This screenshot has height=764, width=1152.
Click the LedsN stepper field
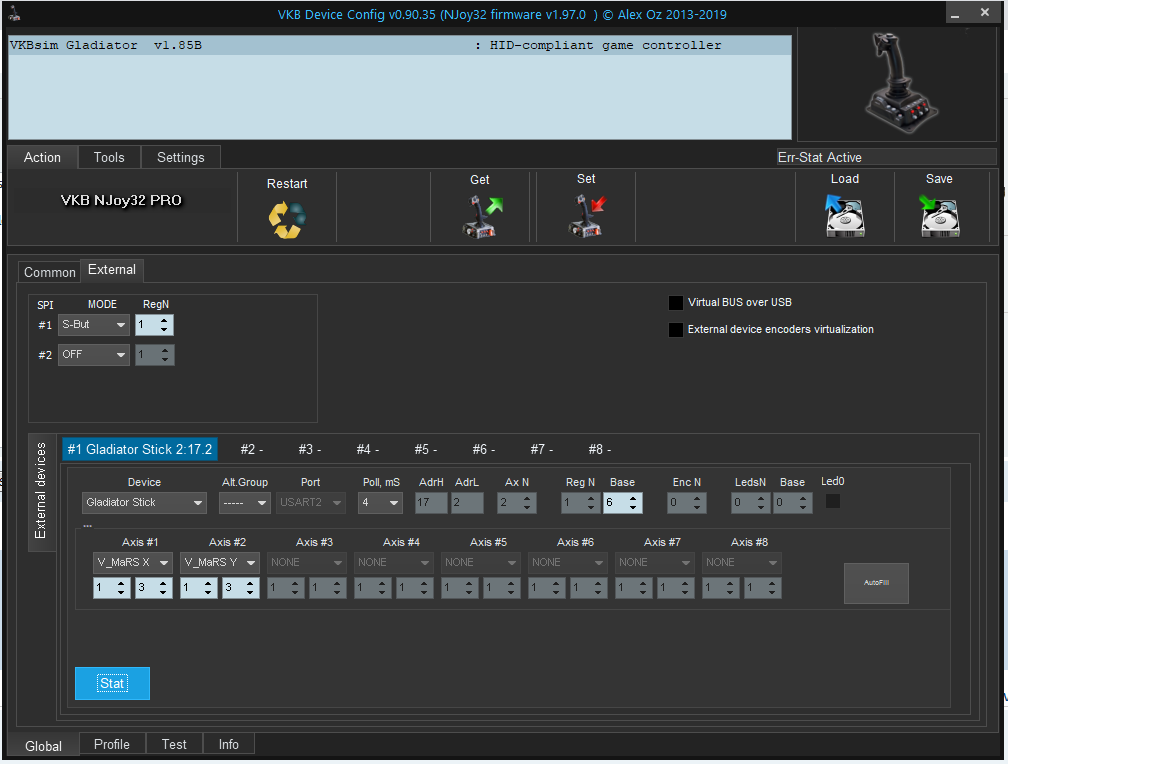(x=751, y=502)
